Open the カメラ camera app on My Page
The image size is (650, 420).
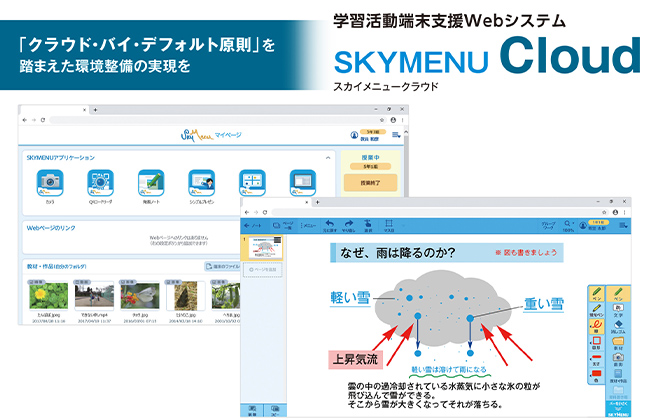pos(50,182)
